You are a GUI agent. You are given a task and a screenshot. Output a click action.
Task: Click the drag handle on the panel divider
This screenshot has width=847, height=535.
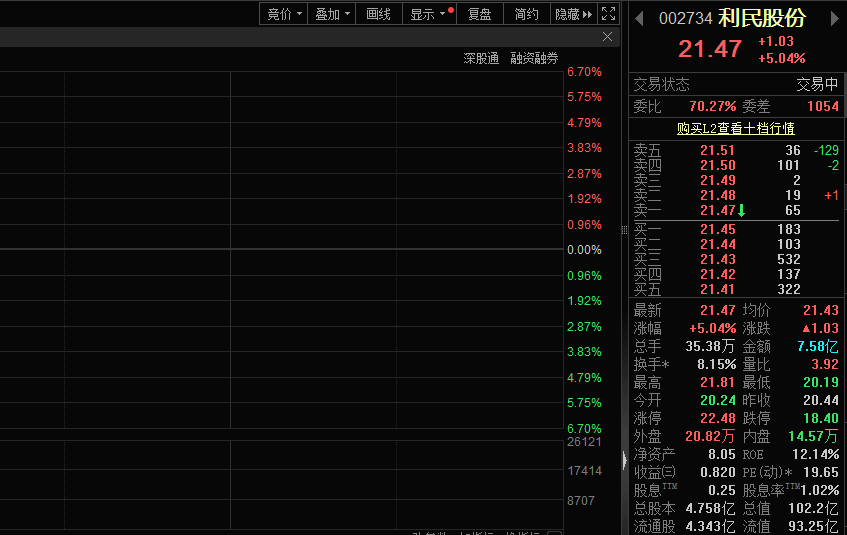point(625,230)
